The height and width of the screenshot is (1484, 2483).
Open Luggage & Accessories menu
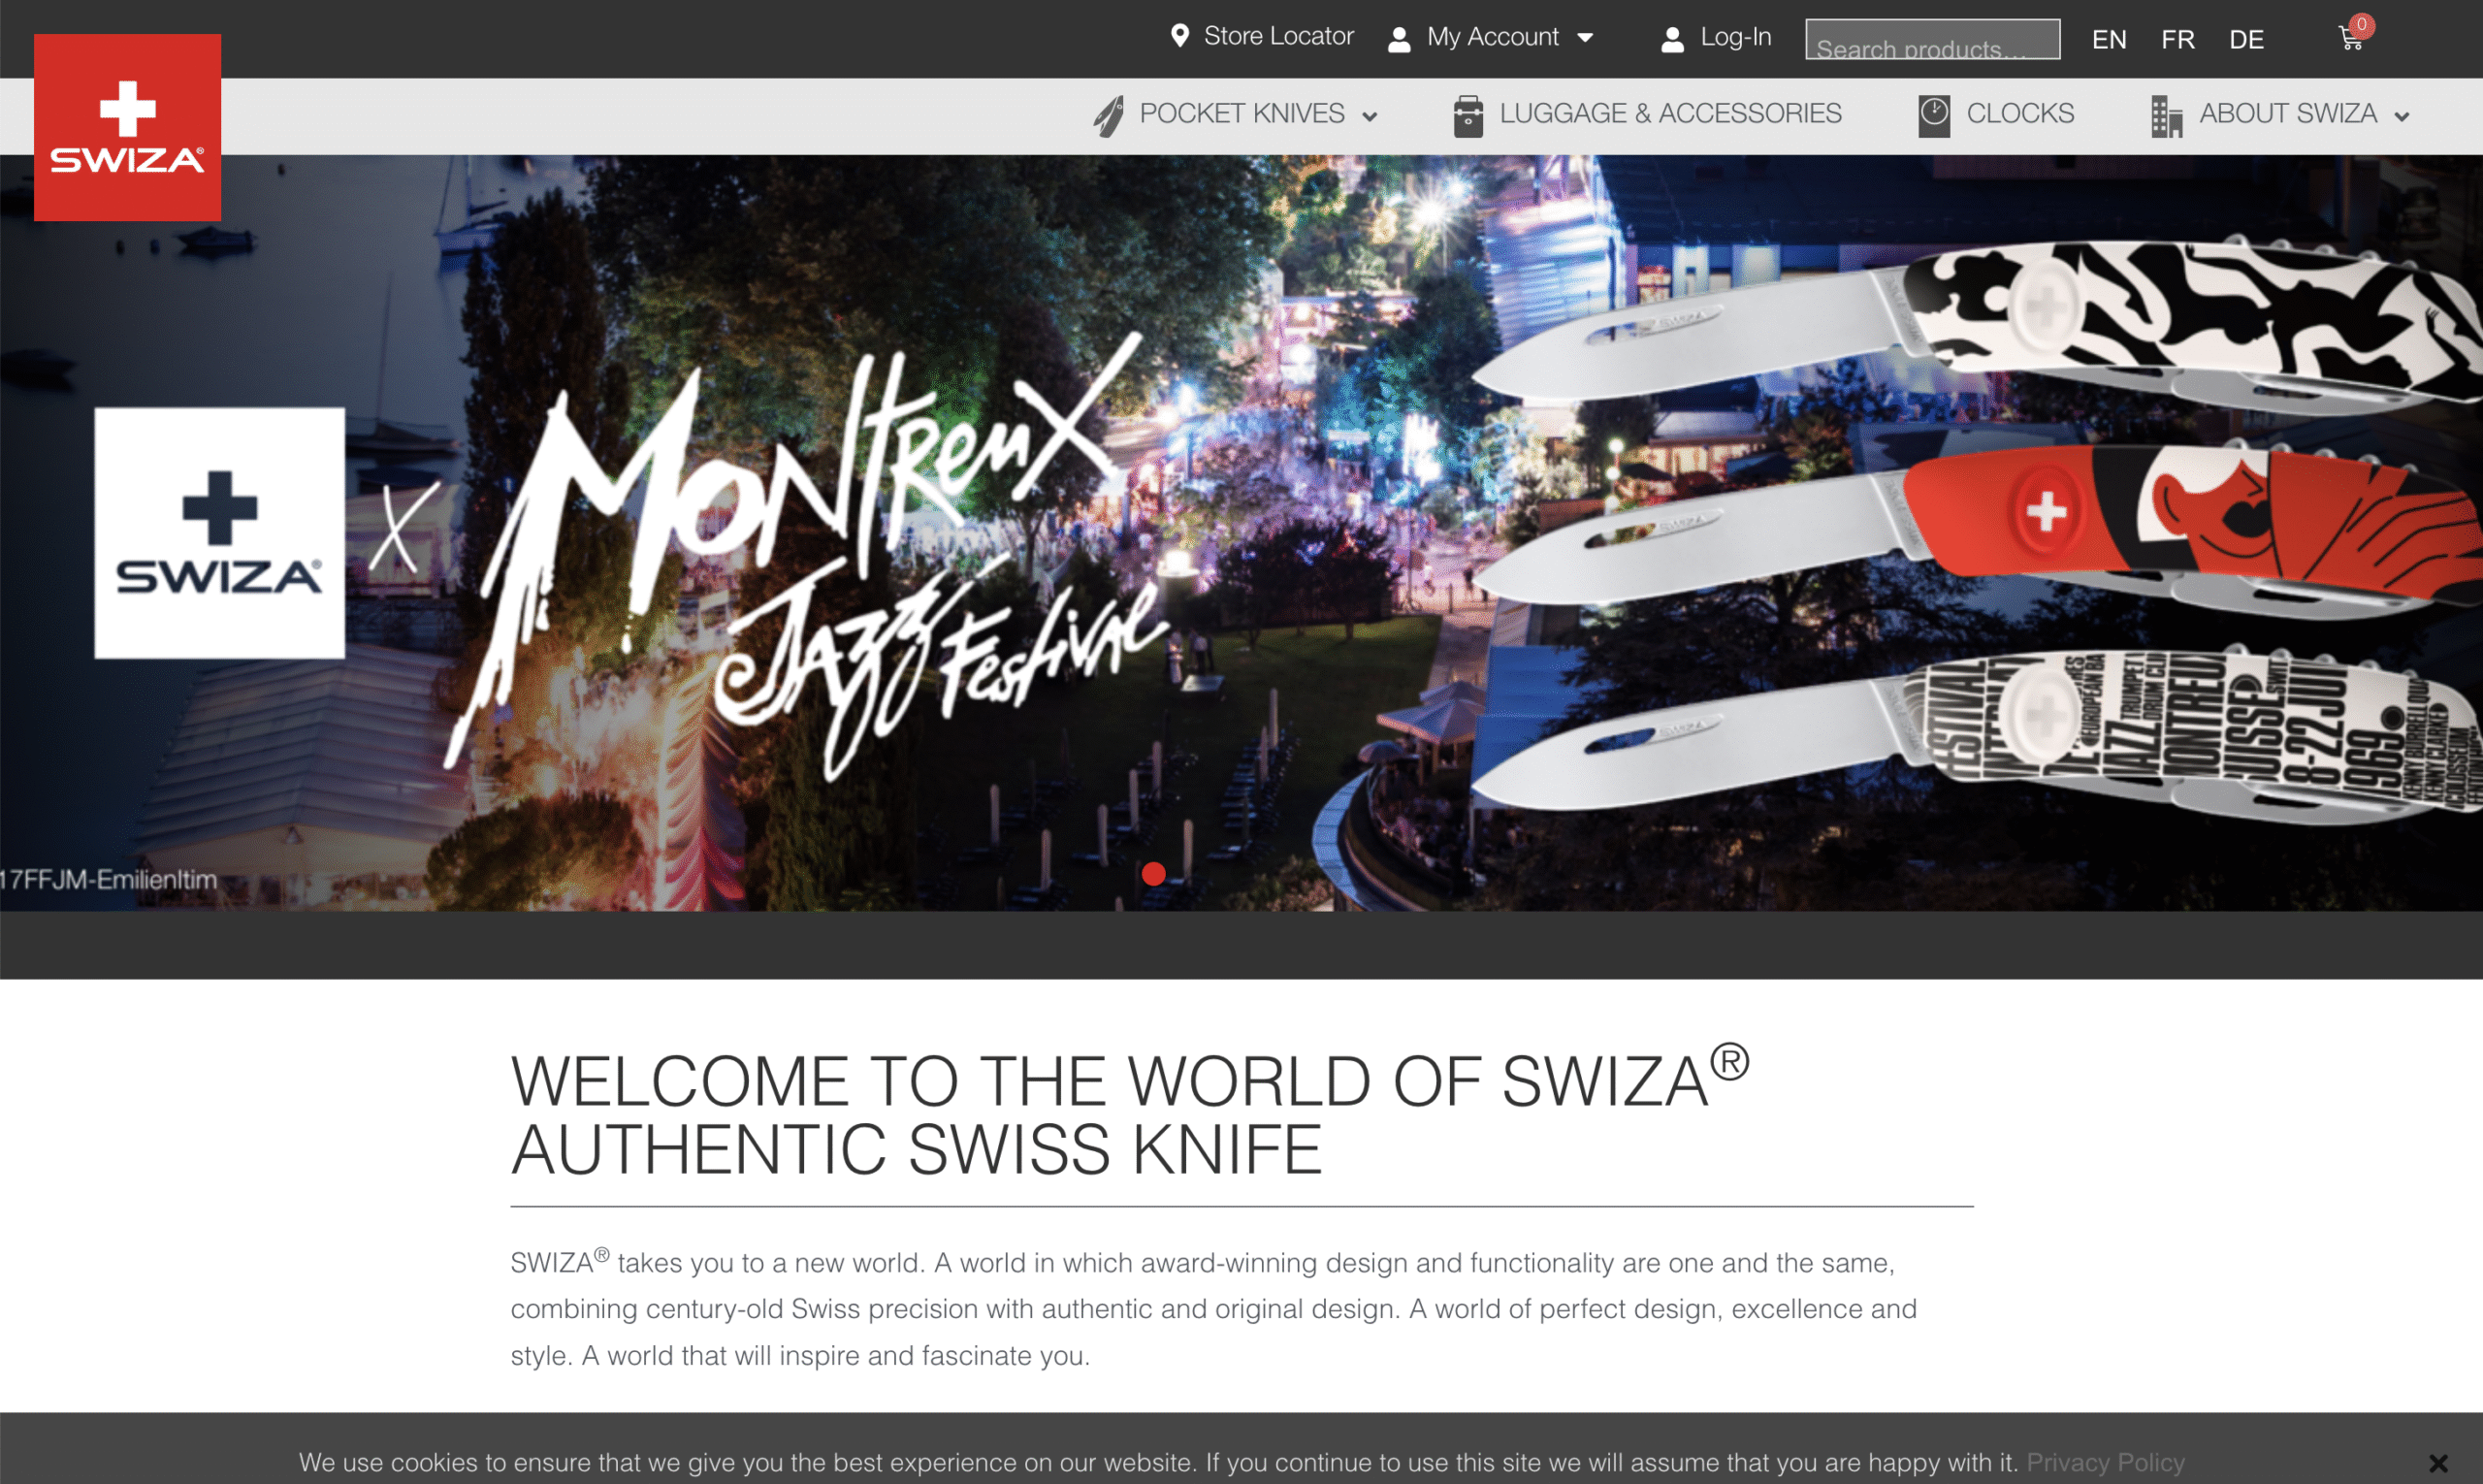[x=1670, y=114]
